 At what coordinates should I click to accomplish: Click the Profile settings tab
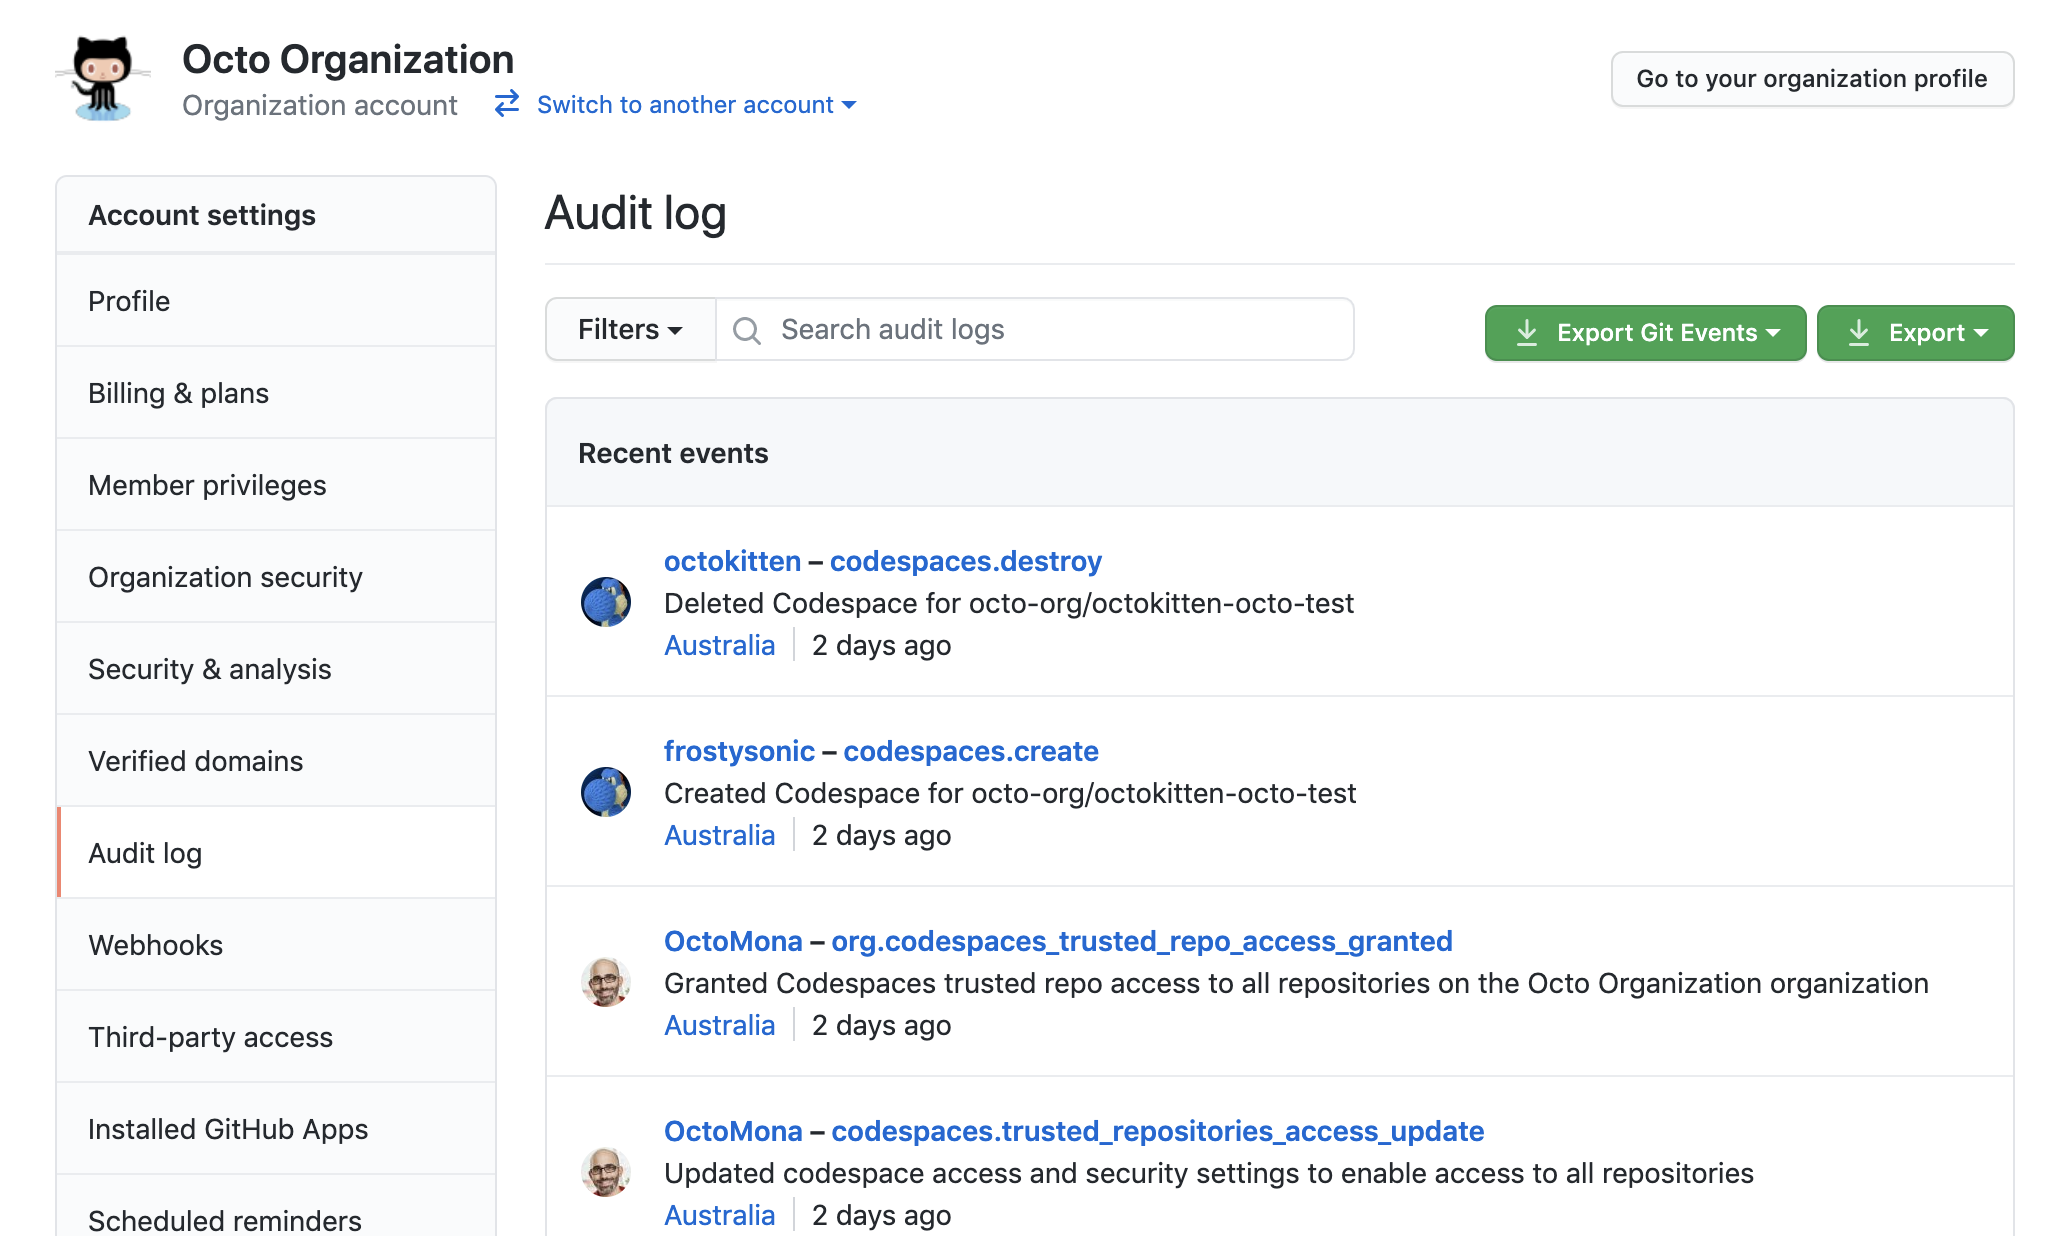coord(276,300)
